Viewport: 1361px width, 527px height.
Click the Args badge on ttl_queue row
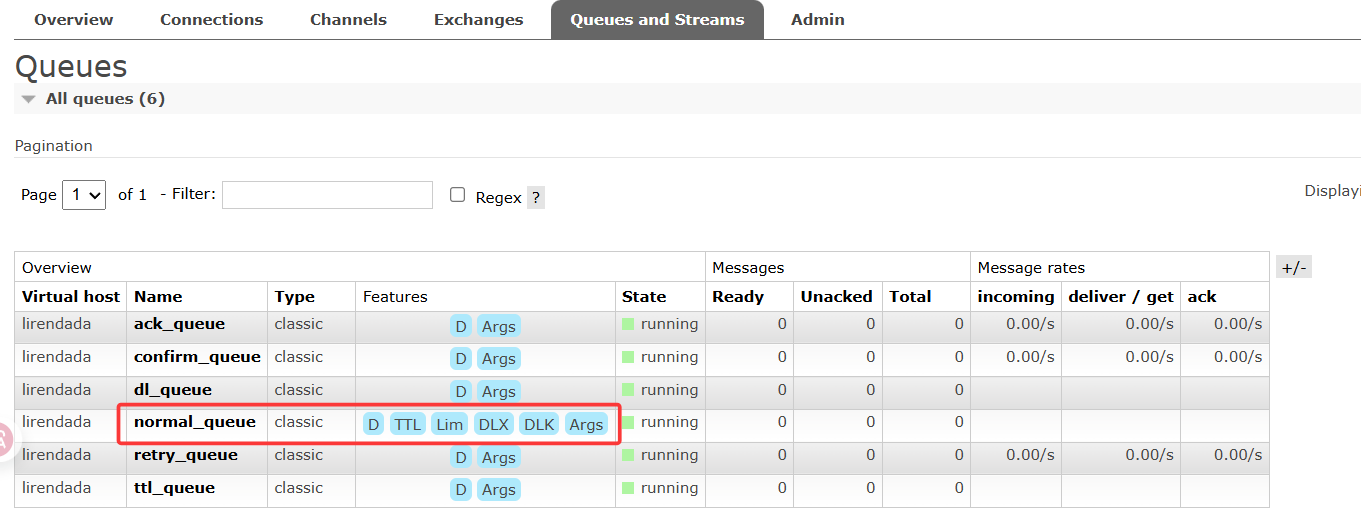(x=498, y=490)
